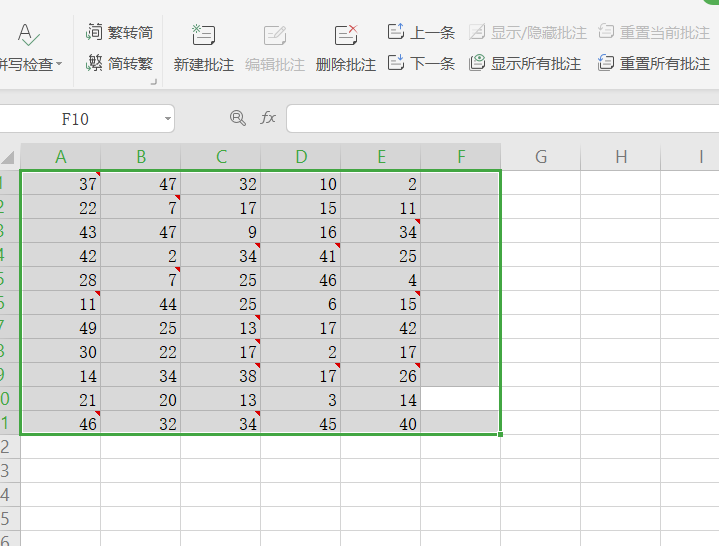Click cell D11 containing 45

(x=301, y=423)
